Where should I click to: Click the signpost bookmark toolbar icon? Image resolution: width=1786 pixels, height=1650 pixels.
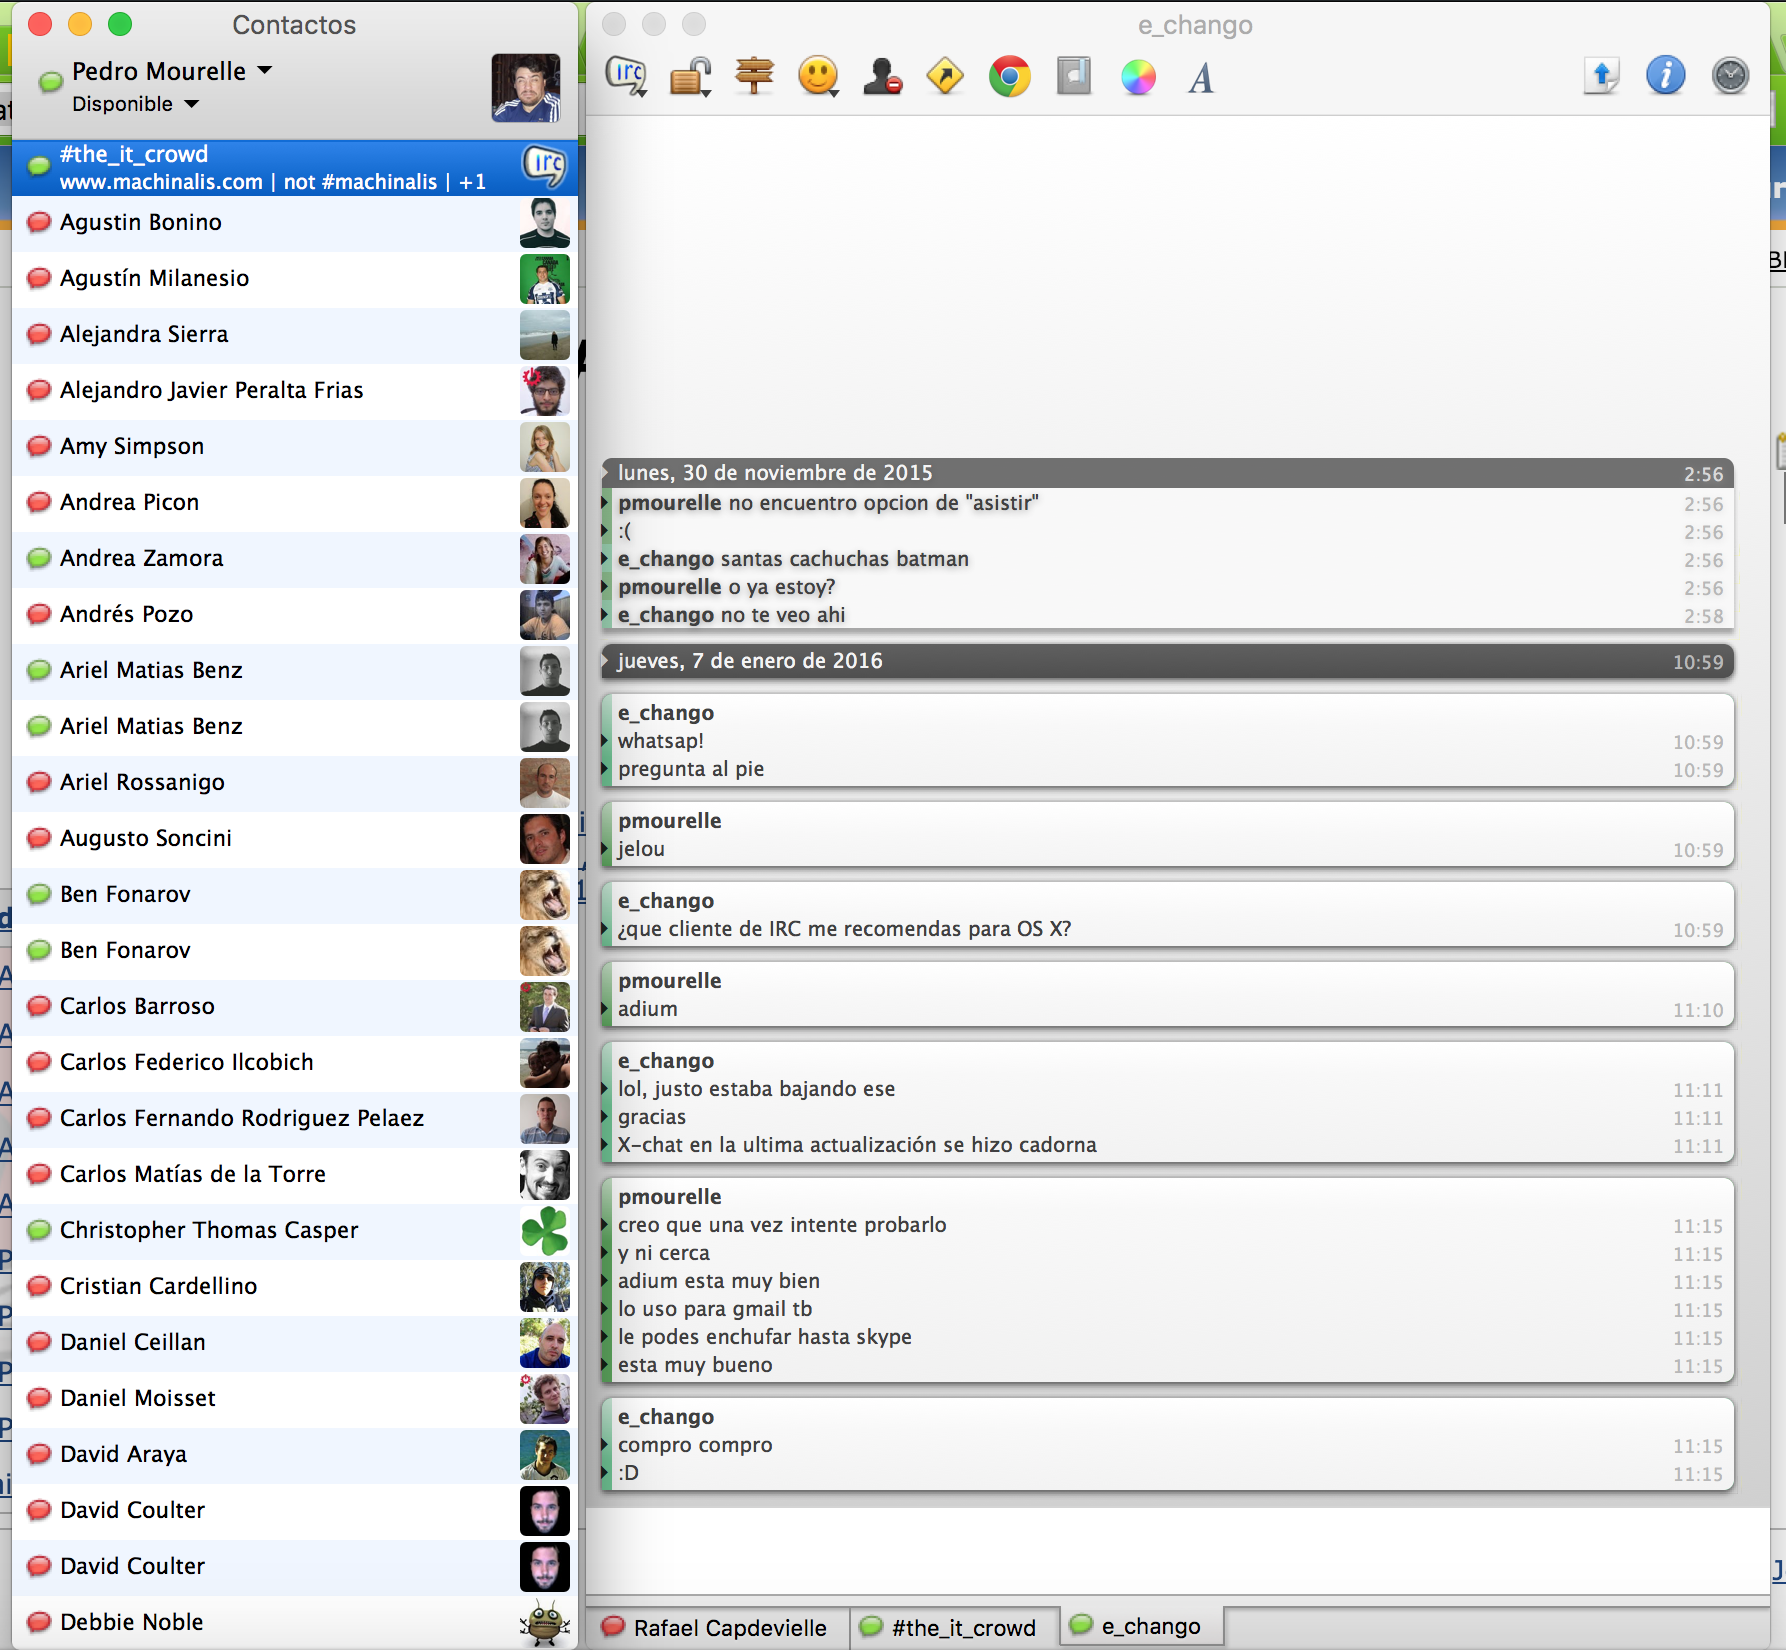click(755, 76)
